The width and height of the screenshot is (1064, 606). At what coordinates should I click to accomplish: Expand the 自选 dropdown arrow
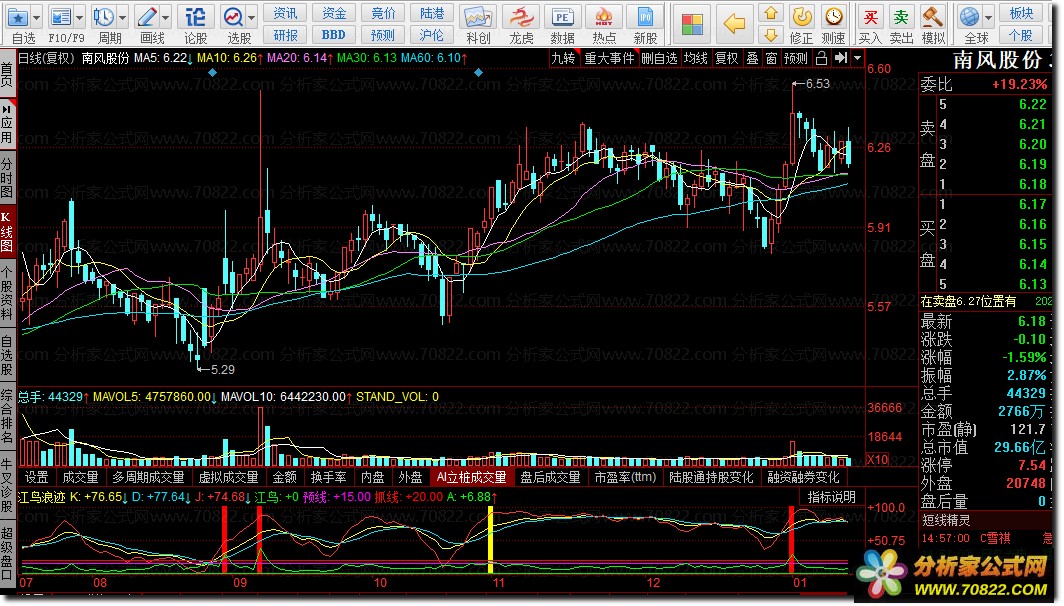tap(37, 18)
